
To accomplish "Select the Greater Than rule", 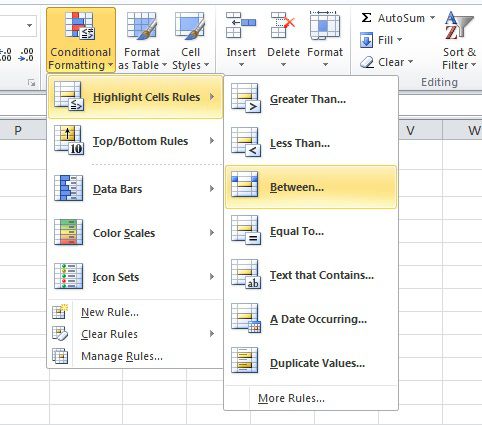I will click(311, 99).
